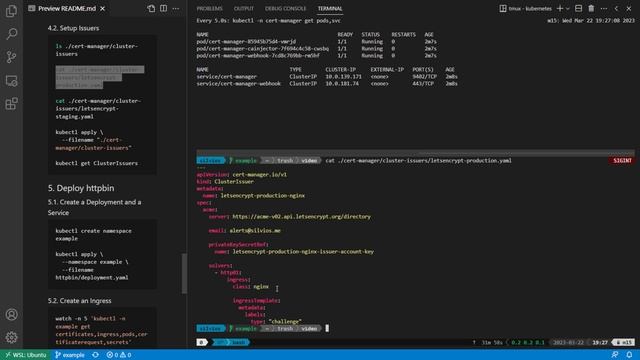Viewport: 640px width, 360px height.
Task: Click the panel chevron left of close
Action: coord(616,9)
